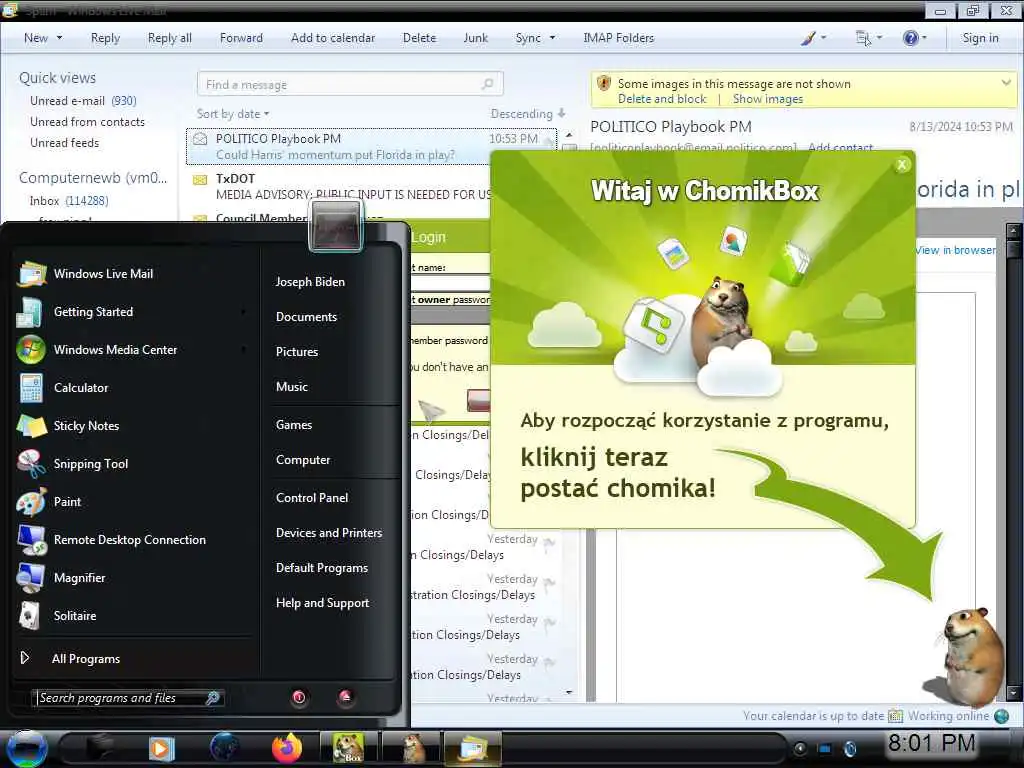Open IMAP Folders

click(x=618, y=38)
